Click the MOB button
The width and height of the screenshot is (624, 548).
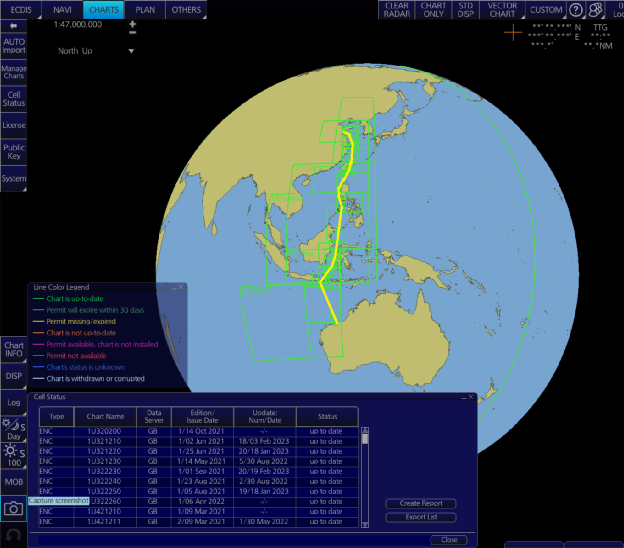[x=13, y=482]
